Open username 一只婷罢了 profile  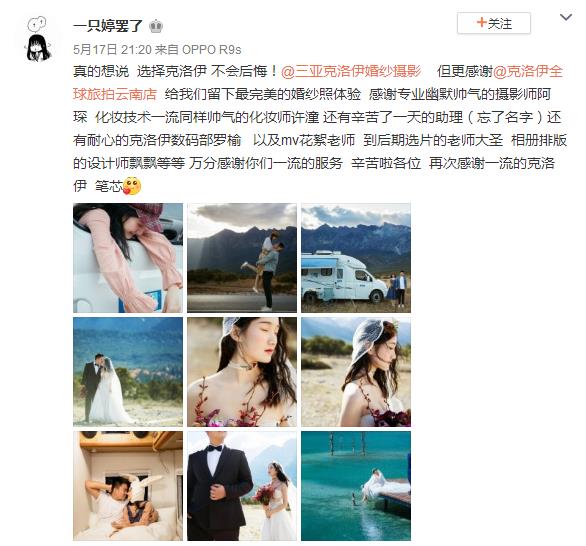point(108,26)
